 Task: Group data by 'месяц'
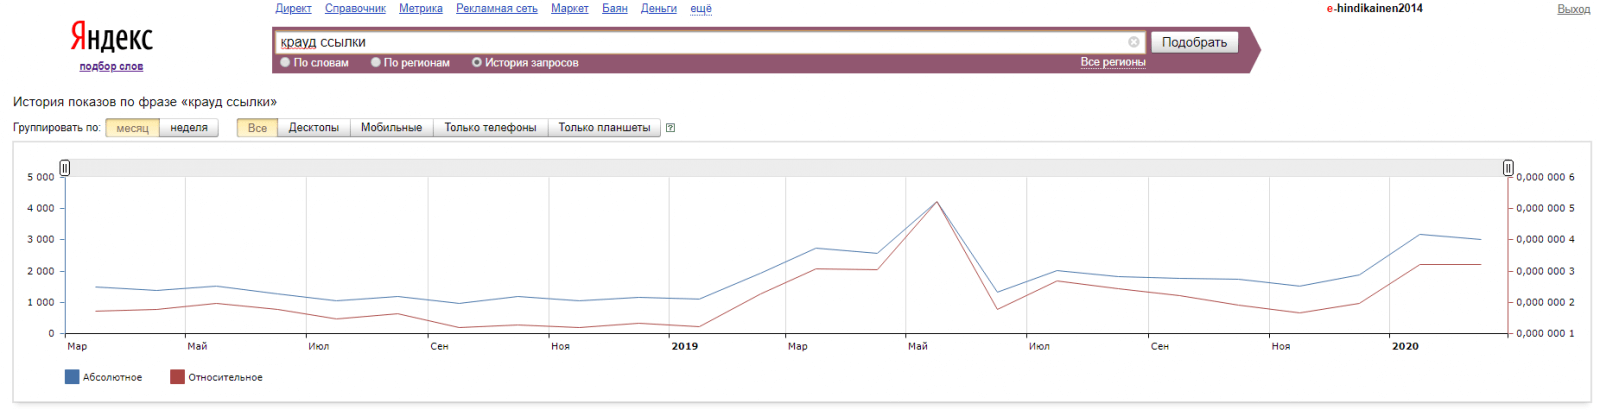coord(132,128)
